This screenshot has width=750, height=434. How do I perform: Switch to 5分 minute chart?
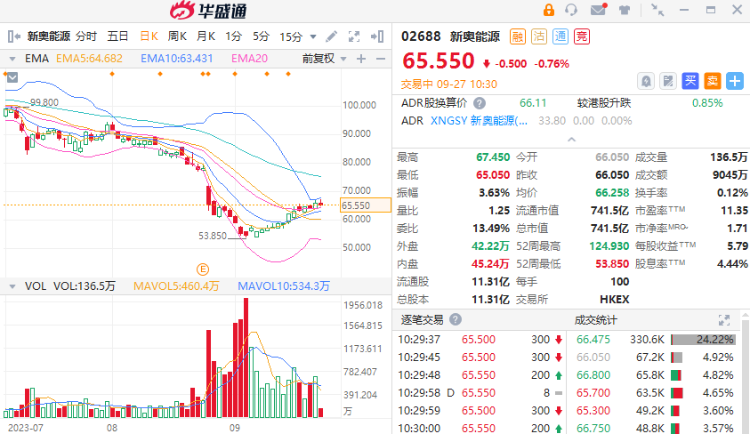(261, 36)
